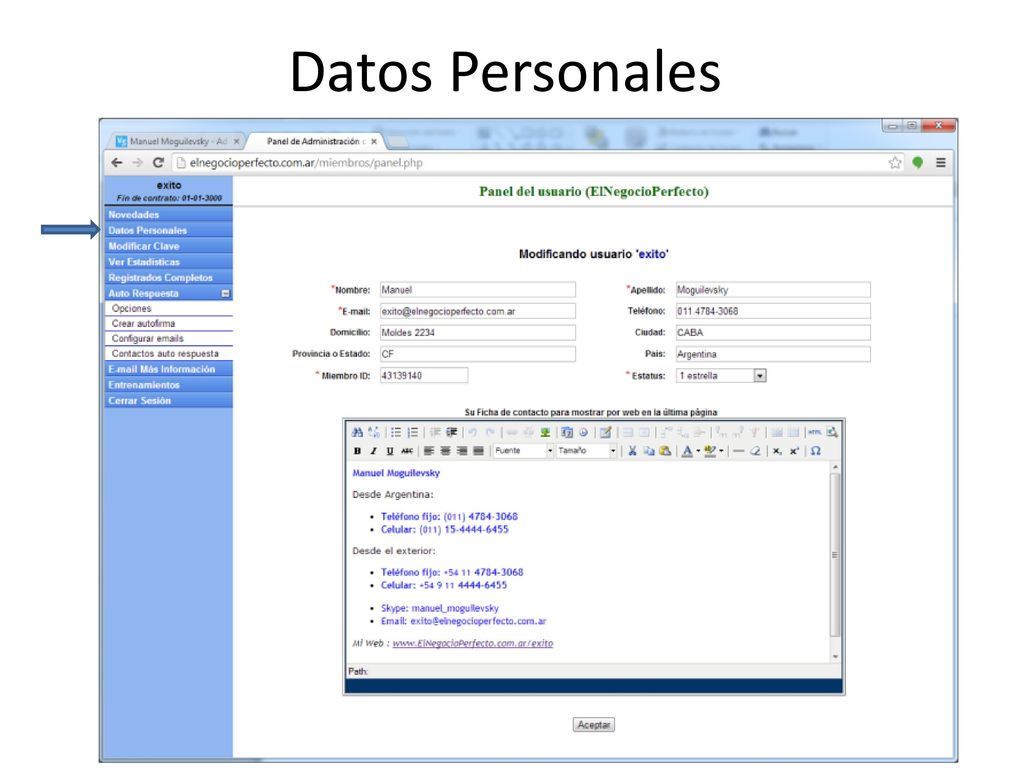1024x768 pixels.
Task: Click the Insert table icon in the editor
Action: [x=605, y=432]
